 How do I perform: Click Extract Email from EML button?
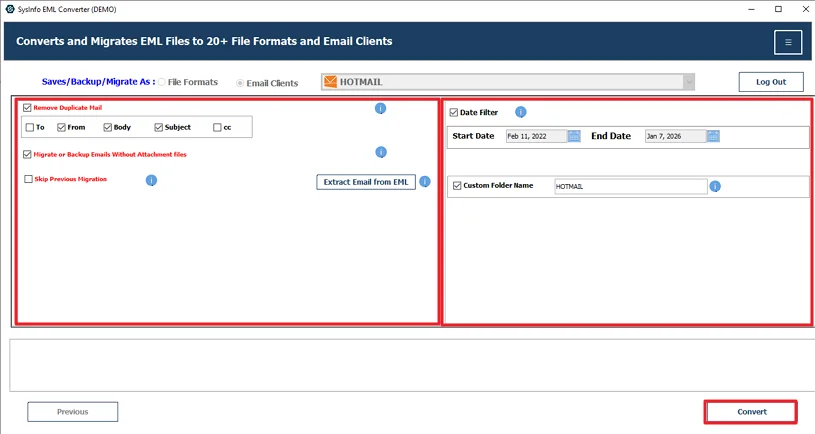pos(366,182)
